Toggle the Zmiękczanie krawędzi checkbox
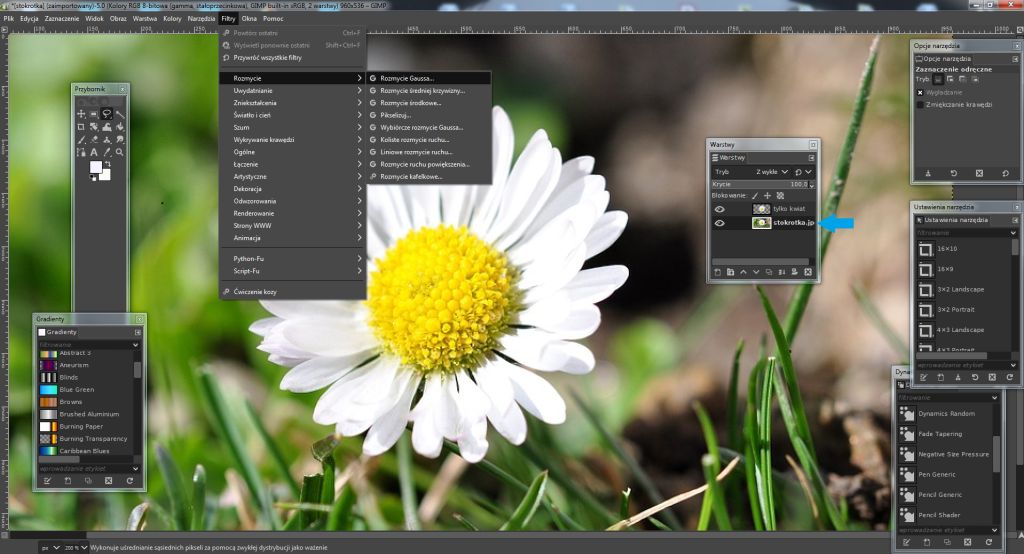Screen dimensions: 1024x554 920,105
